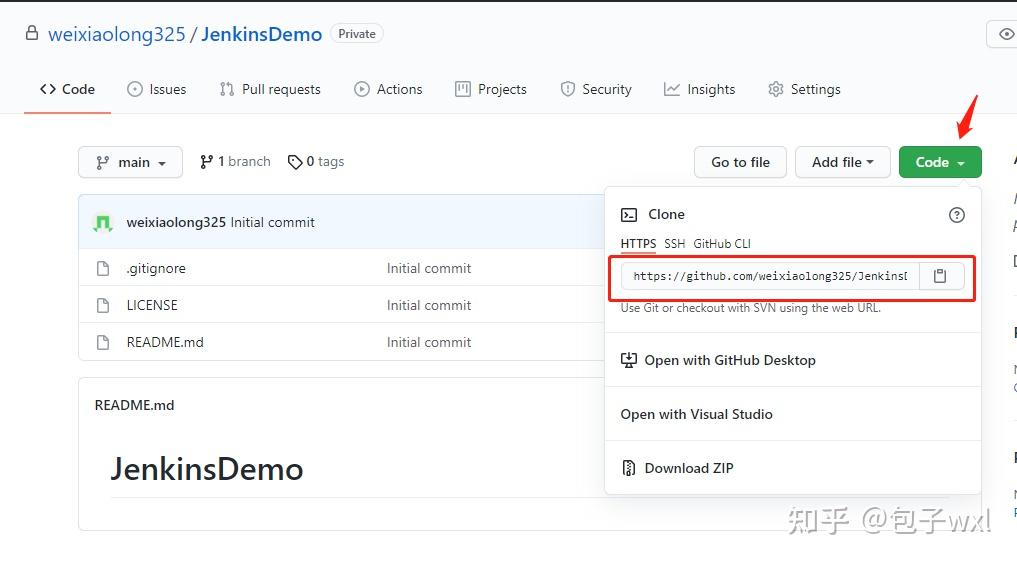Click the README.md file icon in list
Image resolution: width=1017 pixels, height=562 pixels.
click(102, 342)
